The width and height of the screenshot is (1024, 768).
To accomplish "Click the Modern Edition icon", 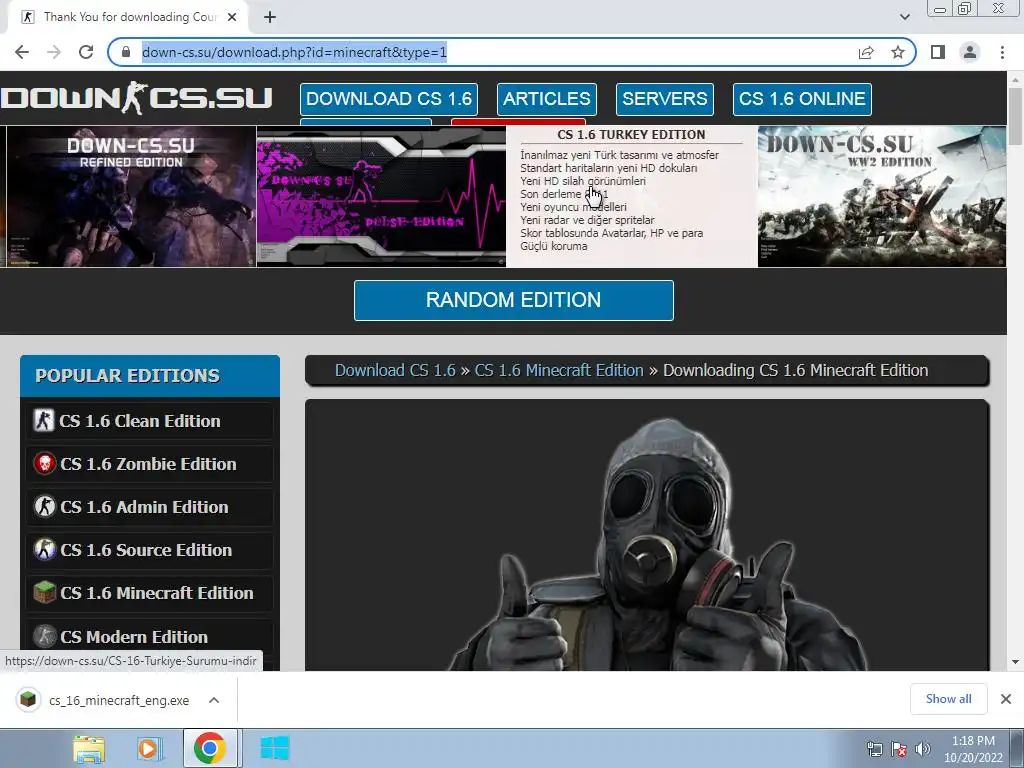I will click(44, 636).
